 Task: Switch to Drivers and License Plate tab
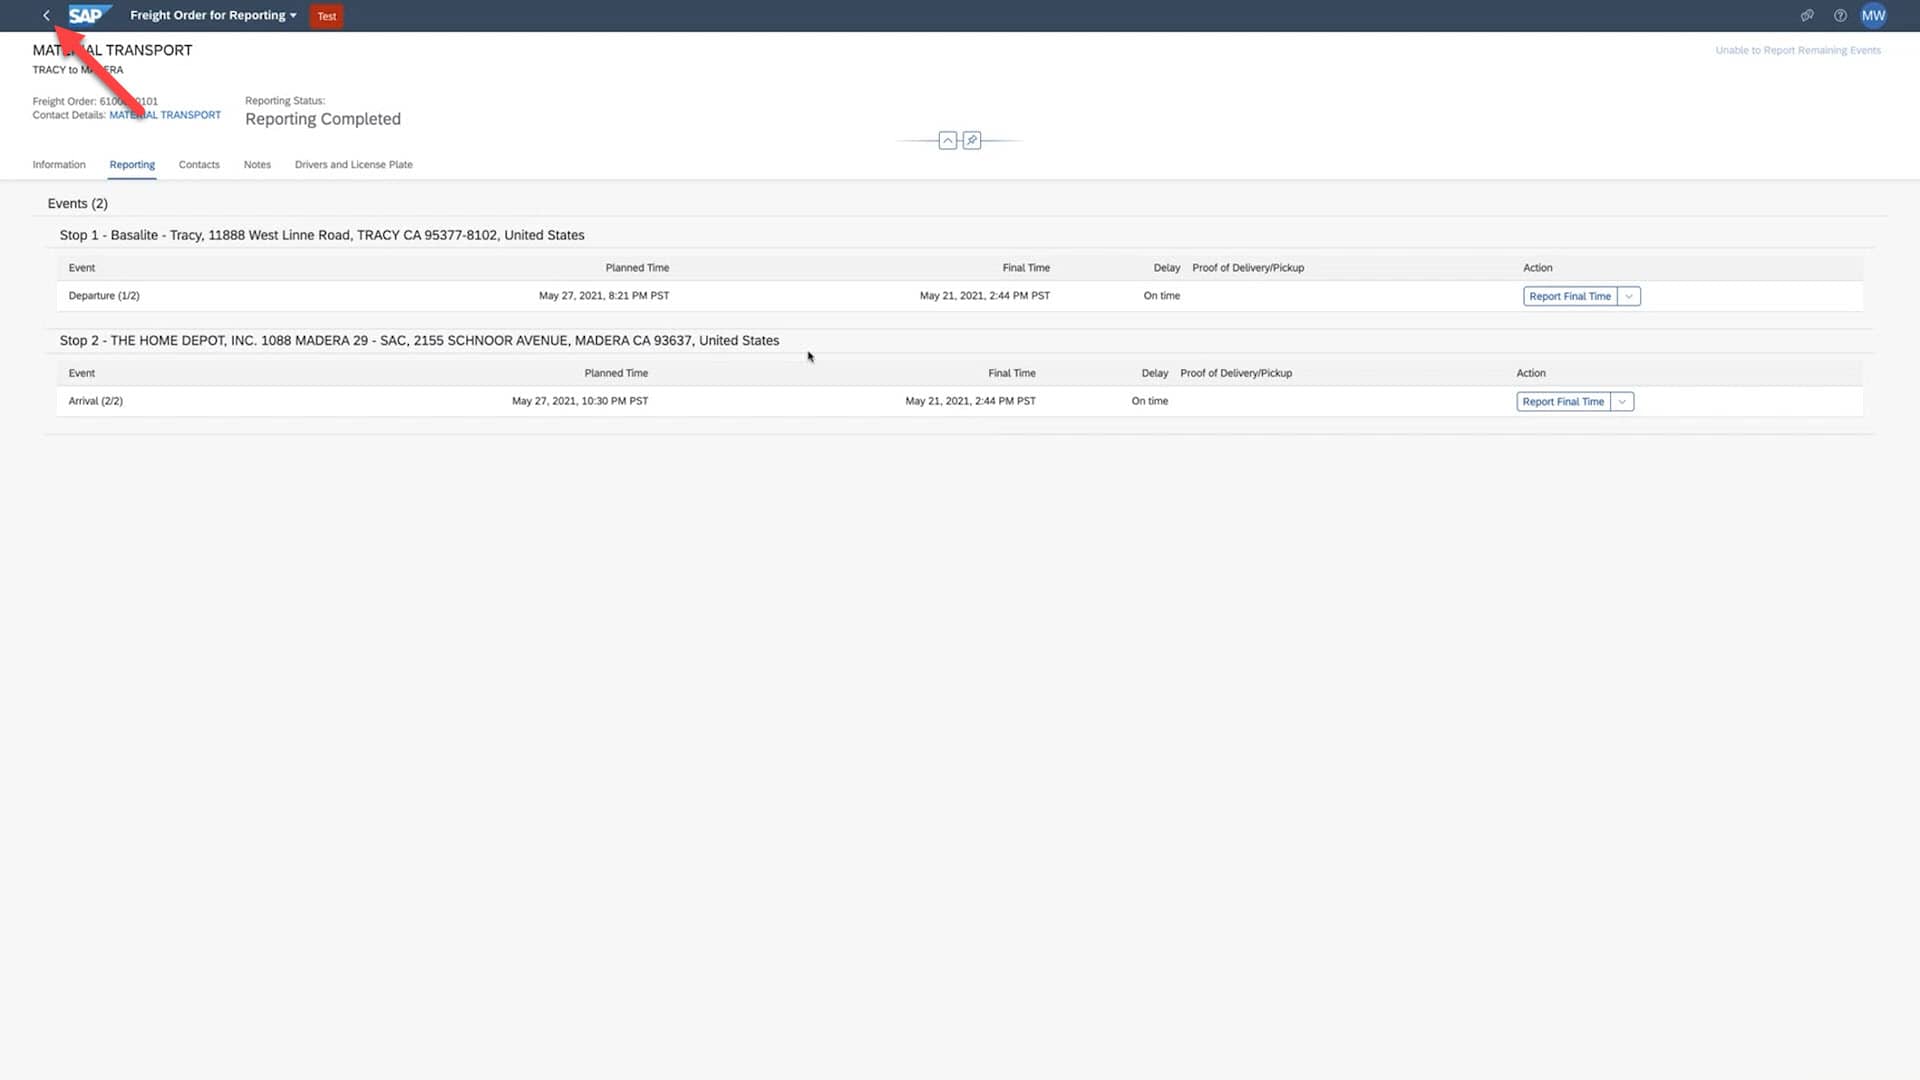click(353, 164)
